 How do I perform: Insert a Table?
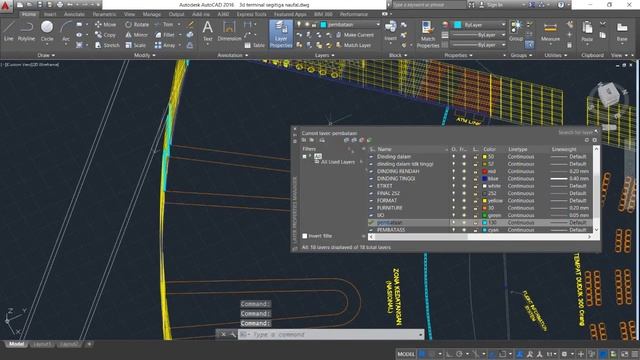255,45
